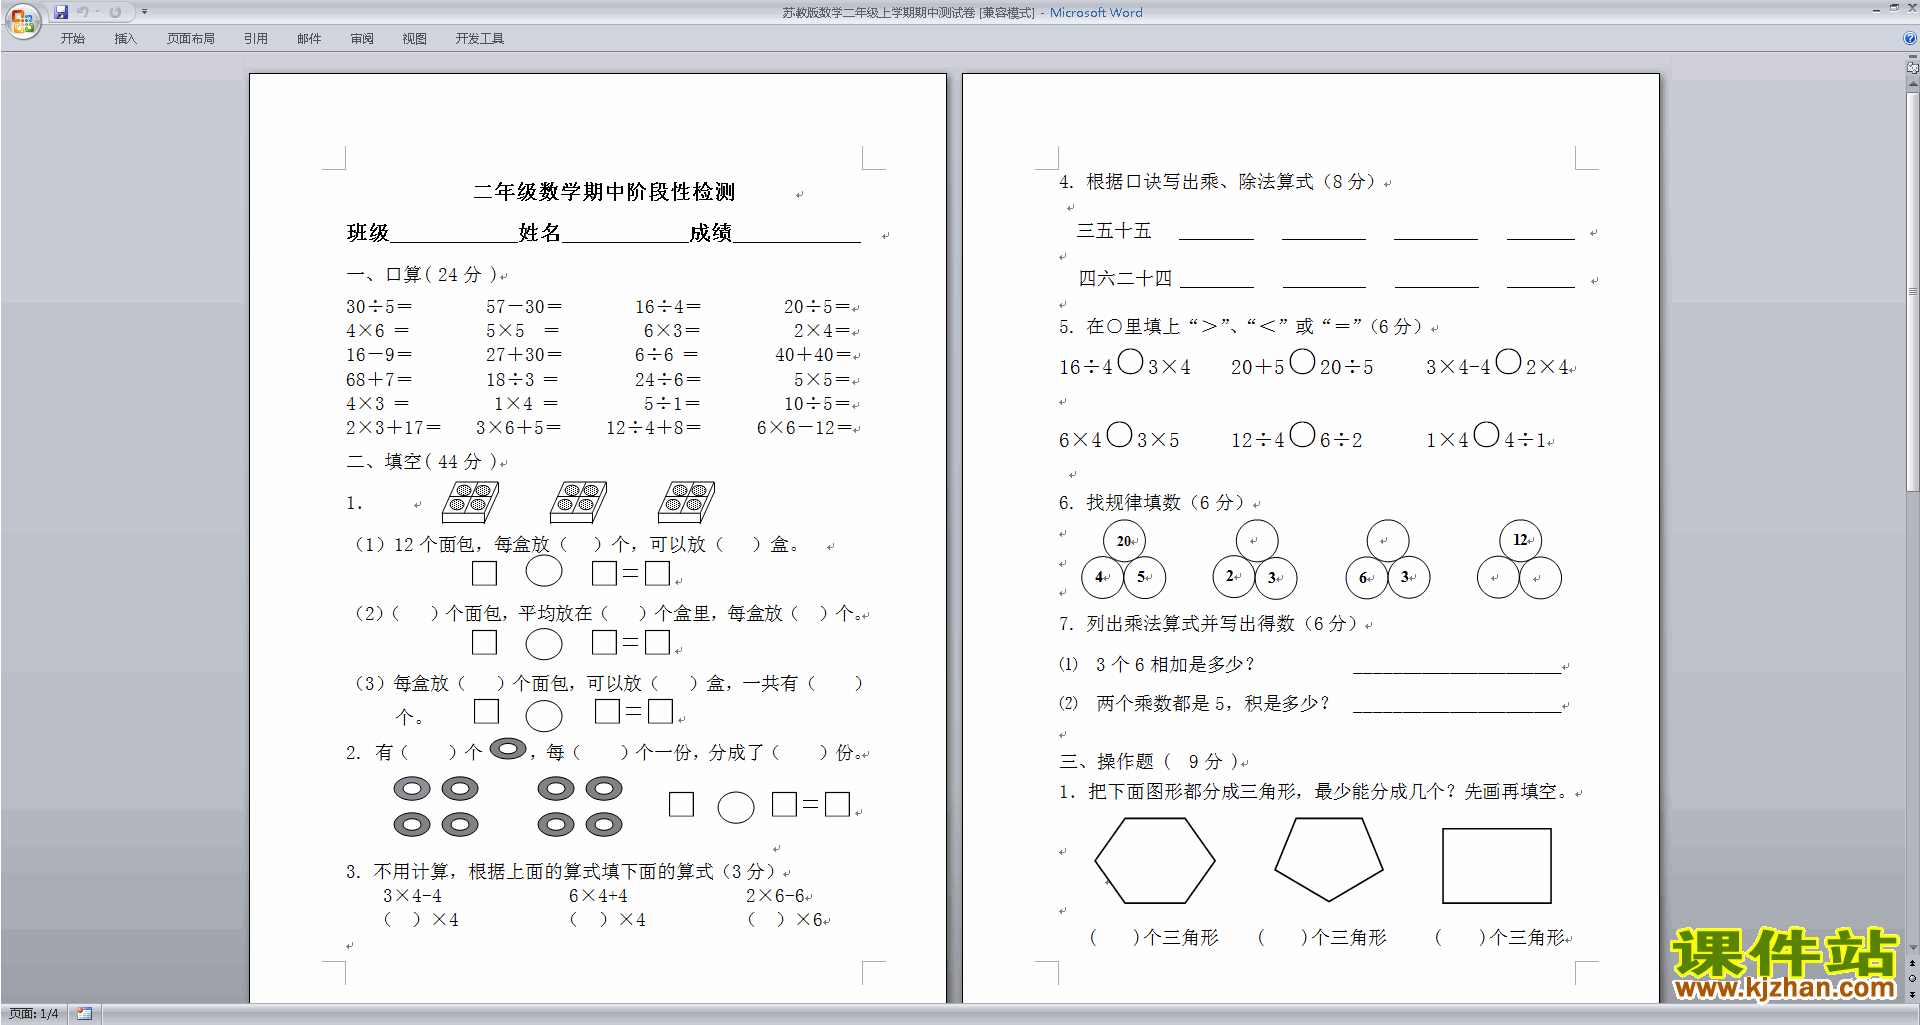The image size is (1920, 1025).
Task: Click the text 三五十五
Action: (1114, 231)
